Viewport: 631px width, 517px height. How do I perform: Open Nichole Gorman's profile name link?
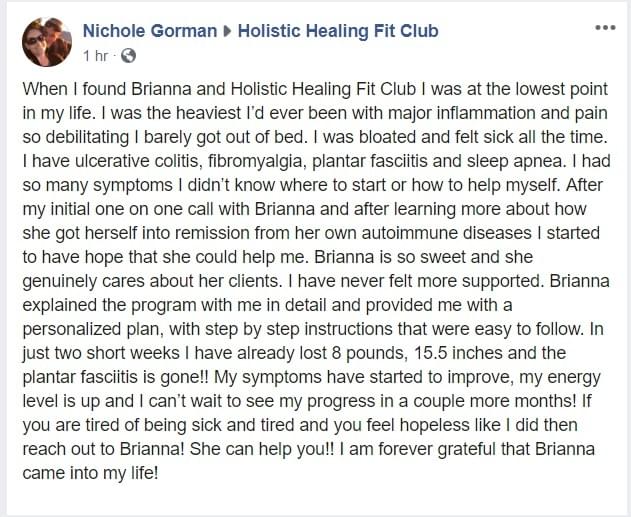click(x=150, y=31)
